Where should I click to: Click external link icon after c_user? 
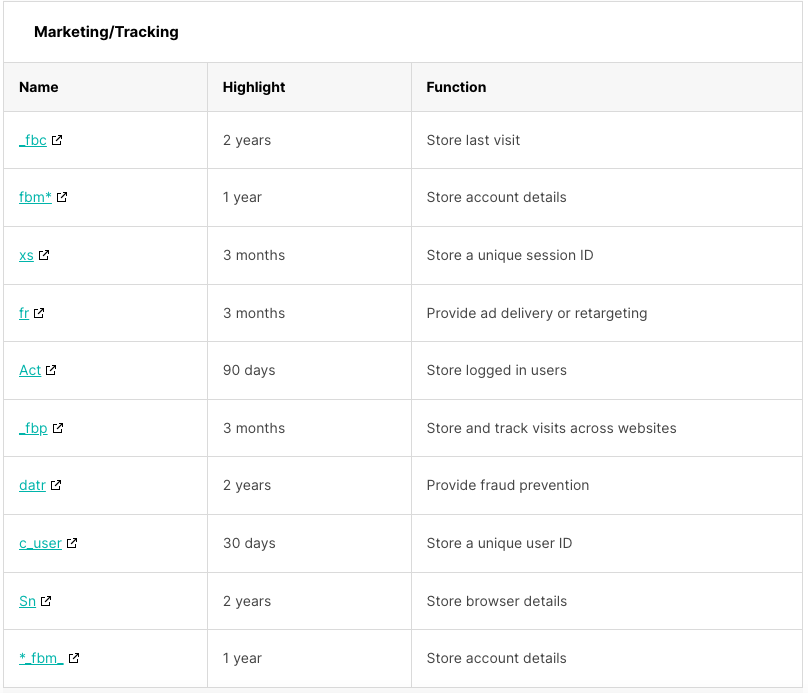tap(72, 543)
